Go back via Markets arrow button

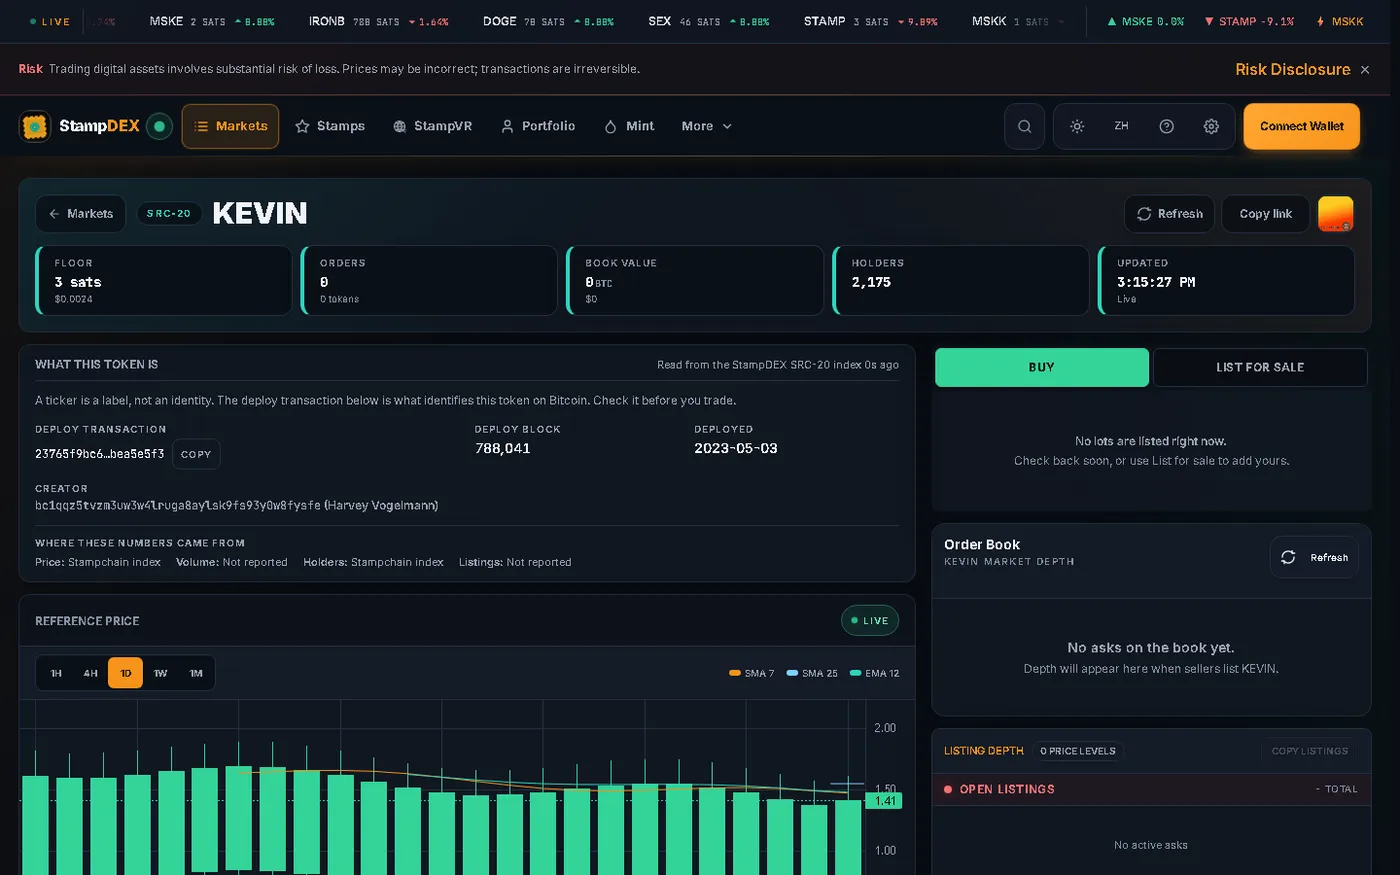81,214
